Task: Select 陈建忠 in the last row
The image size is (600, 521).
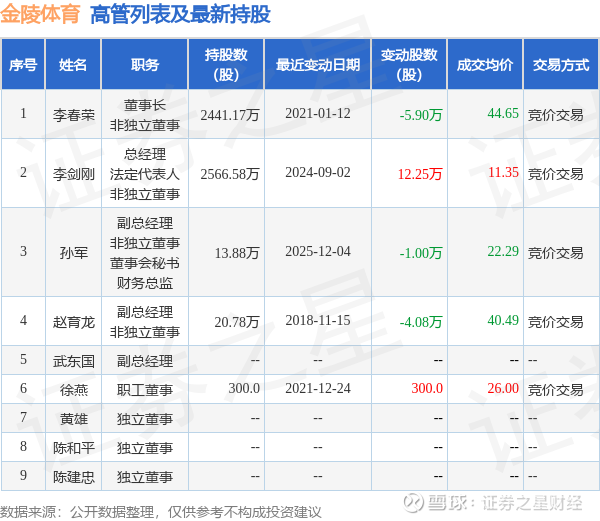Action: pyautogui.click(x=73, y=477)
